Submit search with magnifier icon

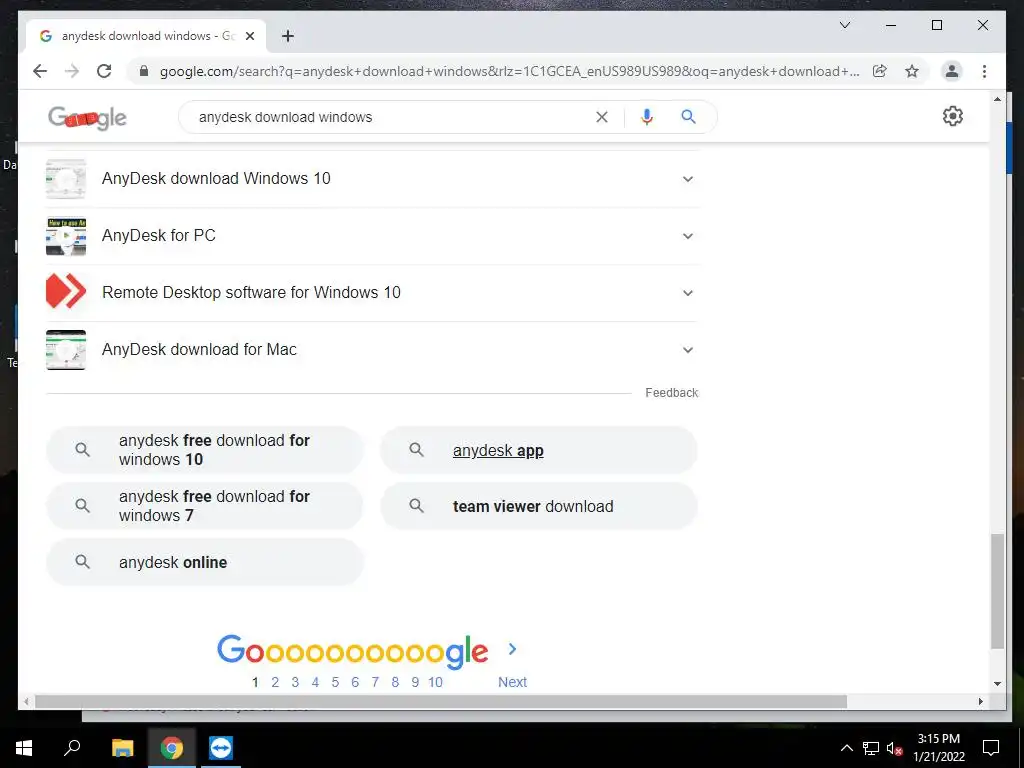coord(688,117)
